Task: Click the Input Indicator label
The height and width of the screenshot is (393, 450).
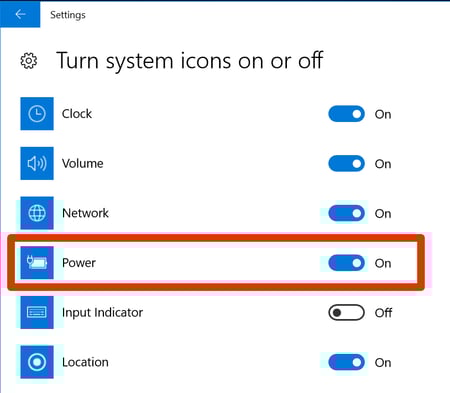Action: [102, 312]
